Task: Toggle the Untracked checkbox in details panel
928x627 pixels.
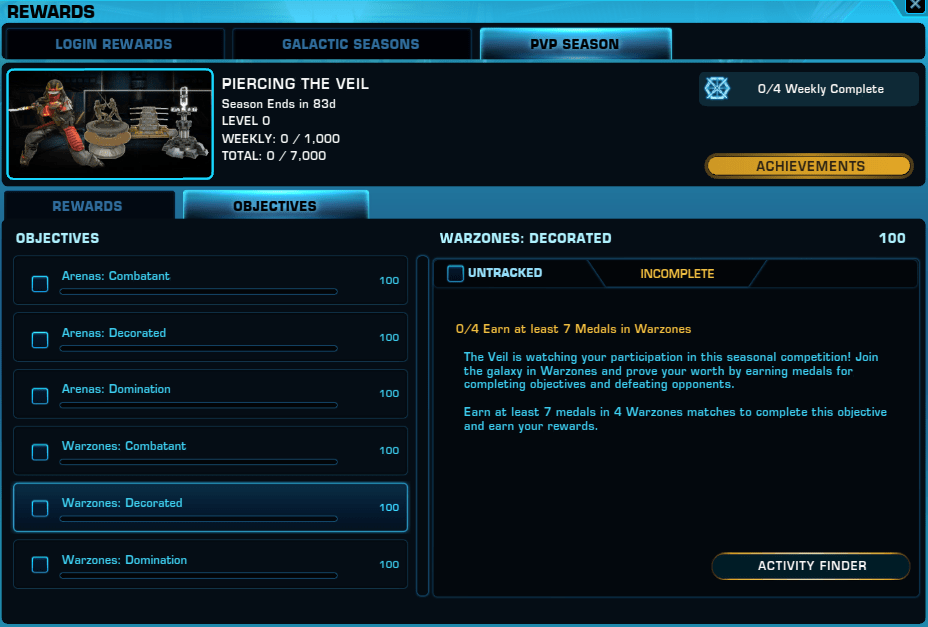Action: pyautogui.click(x=455, y=274)
